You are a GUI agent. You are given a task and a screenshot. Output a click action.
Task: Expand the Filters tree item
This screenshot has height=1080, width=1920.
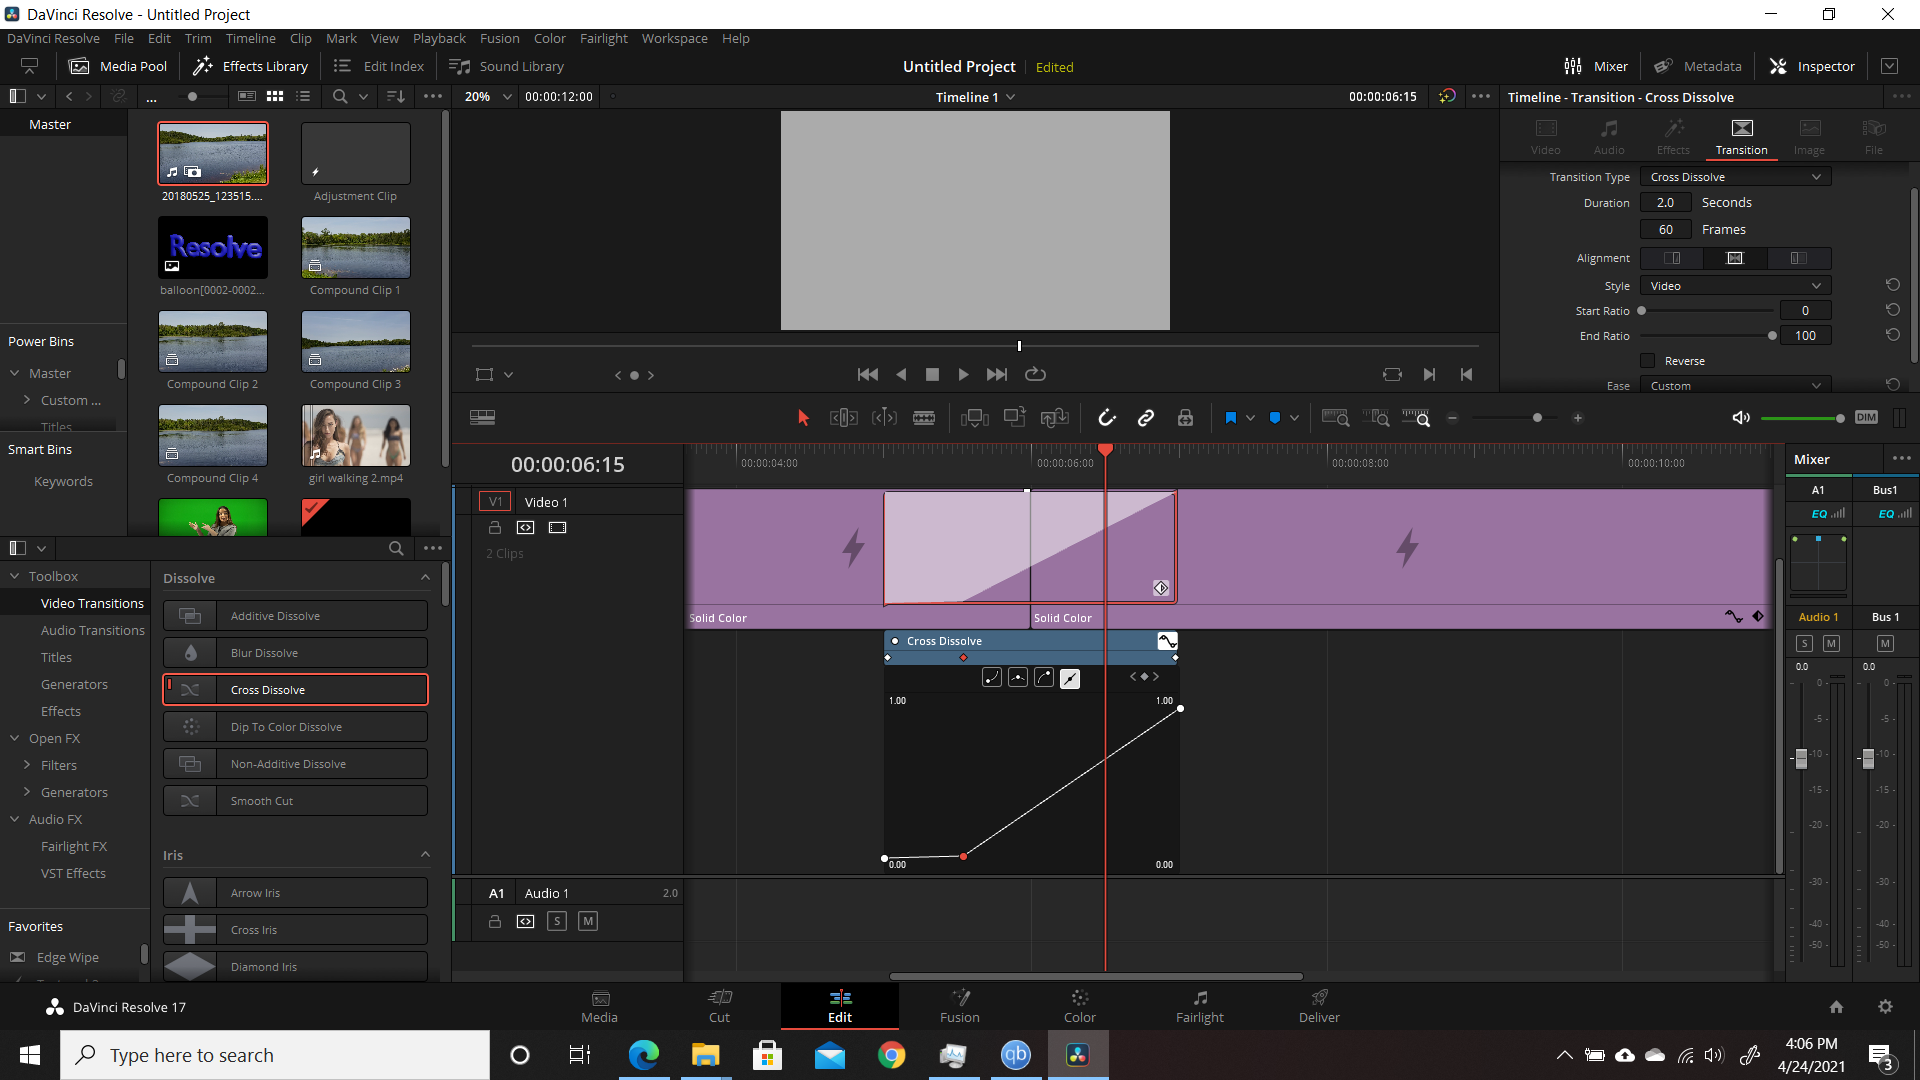(27, 765)
